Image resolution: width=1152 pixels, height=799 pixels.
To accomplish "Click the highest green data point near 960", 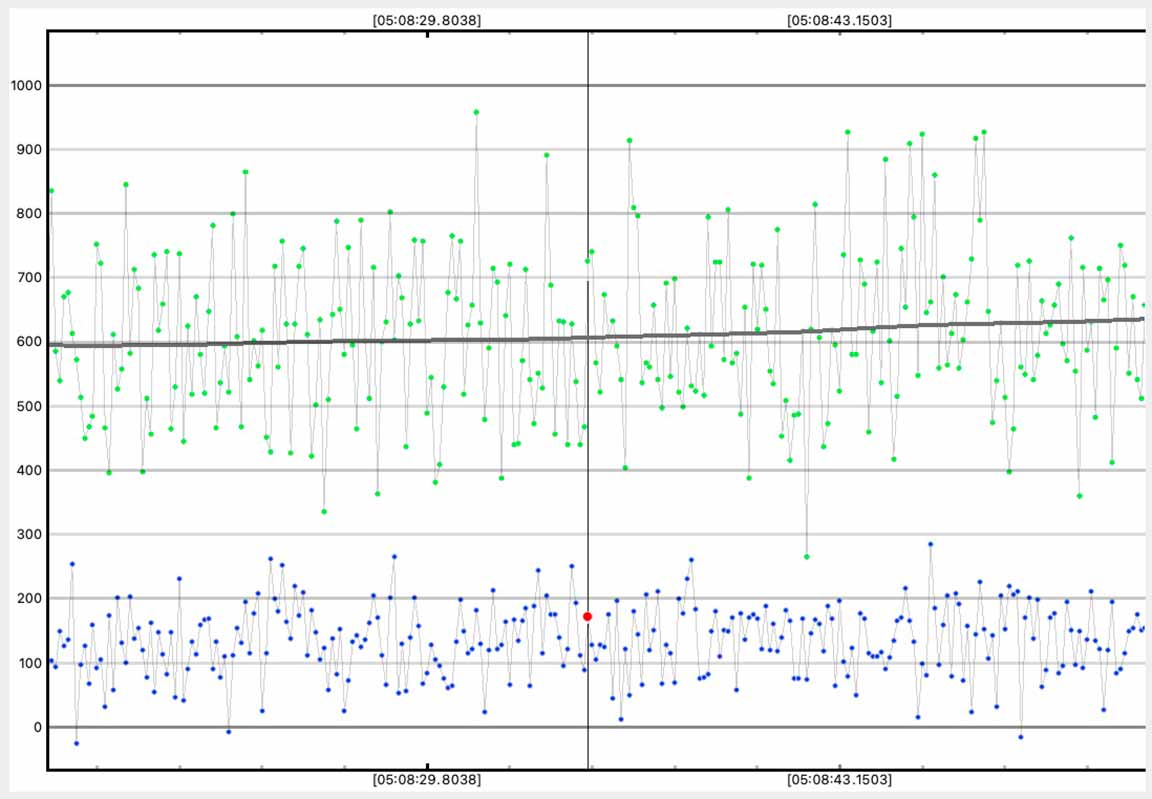I will [x=476, y=112].
